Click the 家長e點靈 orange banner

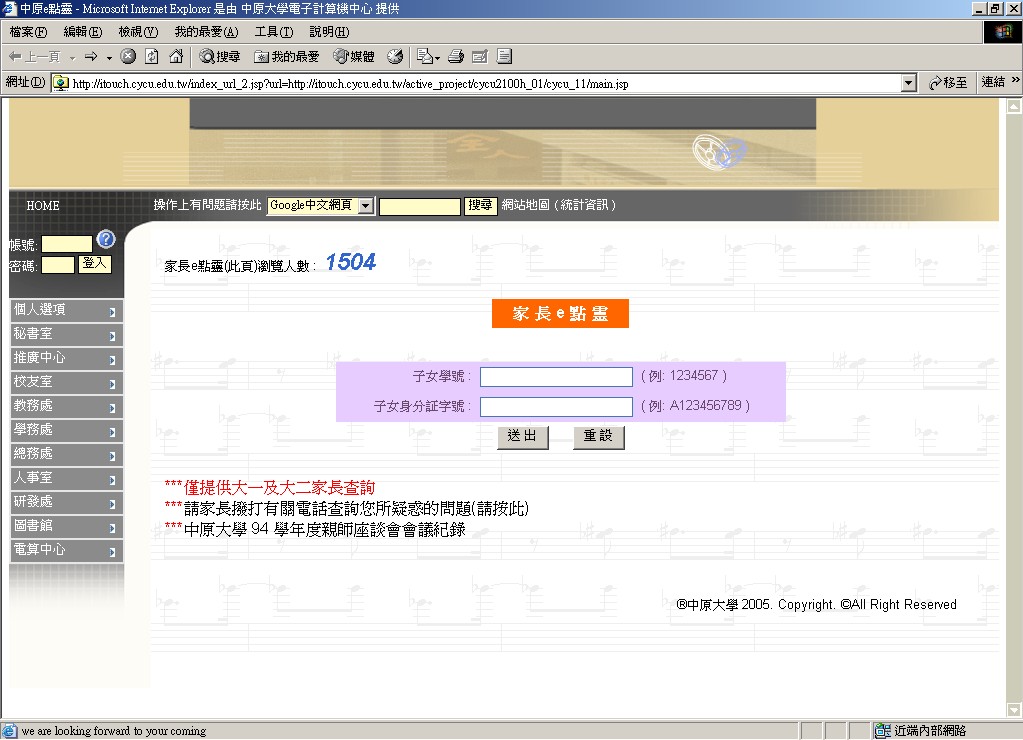point(560,314)
